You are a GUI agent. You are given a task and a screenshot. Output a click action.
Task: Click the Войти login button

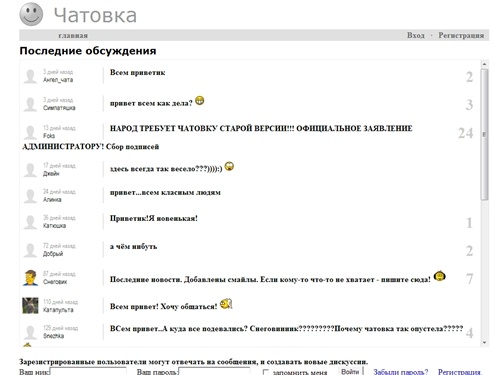tap(350, 371)
